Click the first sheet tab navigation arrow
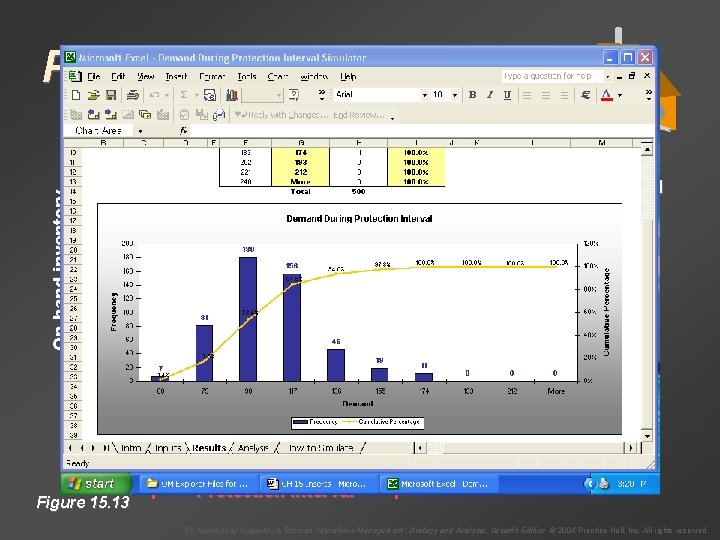The height and width of the screenshot is (540, 720). pos(70,448)
